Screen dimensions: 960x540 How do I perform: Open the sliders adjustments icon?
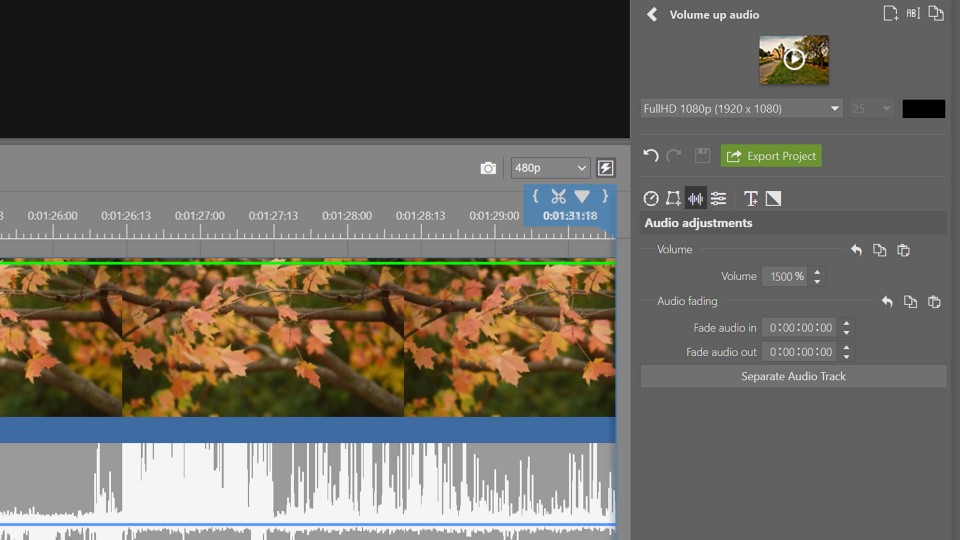click(718, 199)
